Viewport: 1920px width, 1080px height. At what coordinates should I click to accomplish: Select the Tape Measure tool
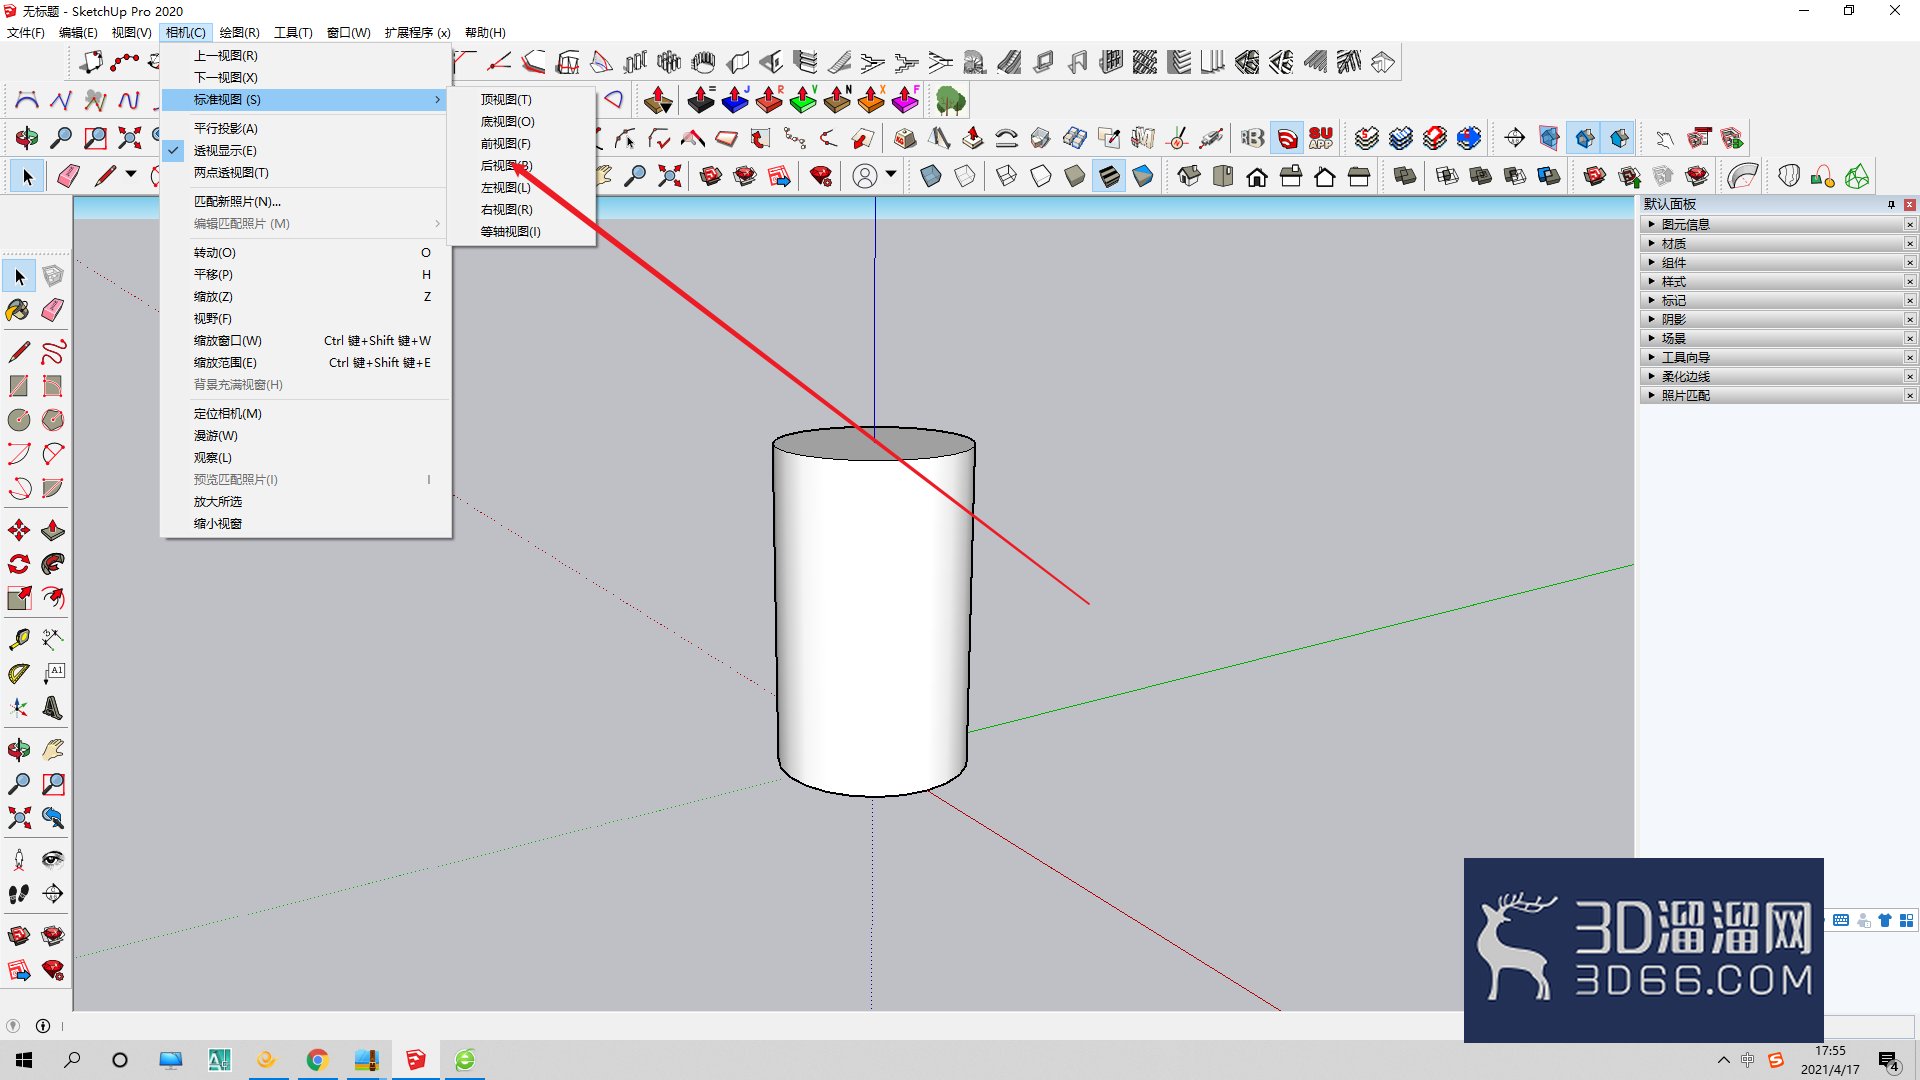pos(19,639)
